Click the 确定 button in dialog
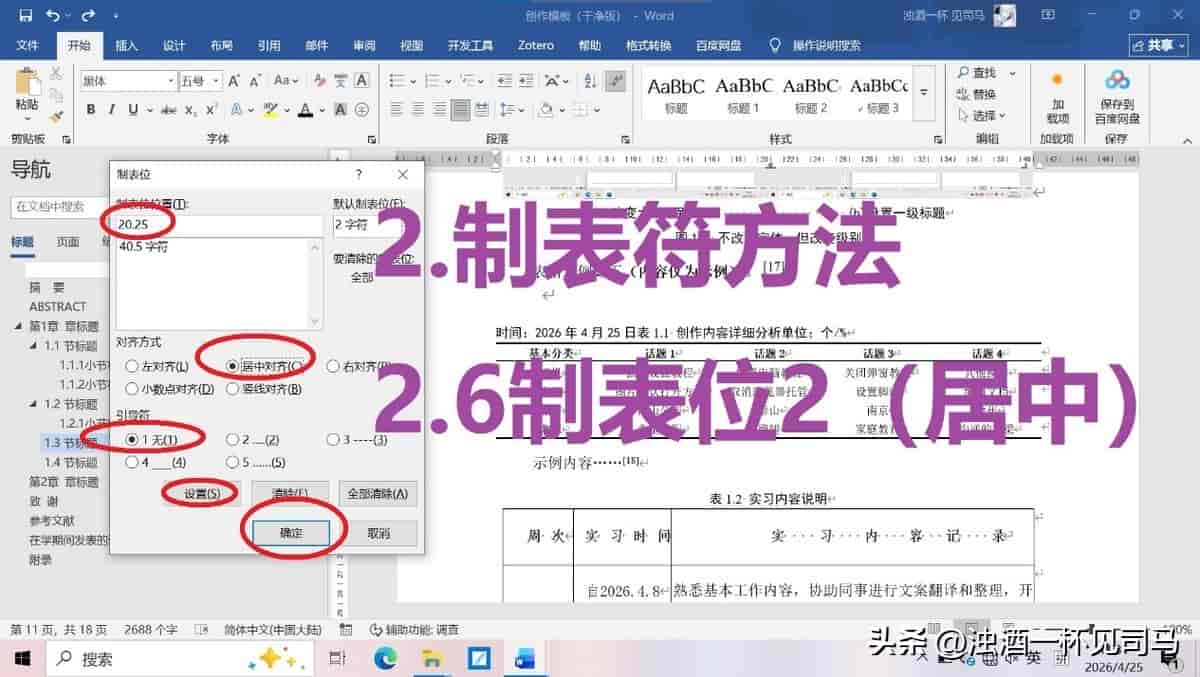 pyautogui.click(x=290, y=533)
